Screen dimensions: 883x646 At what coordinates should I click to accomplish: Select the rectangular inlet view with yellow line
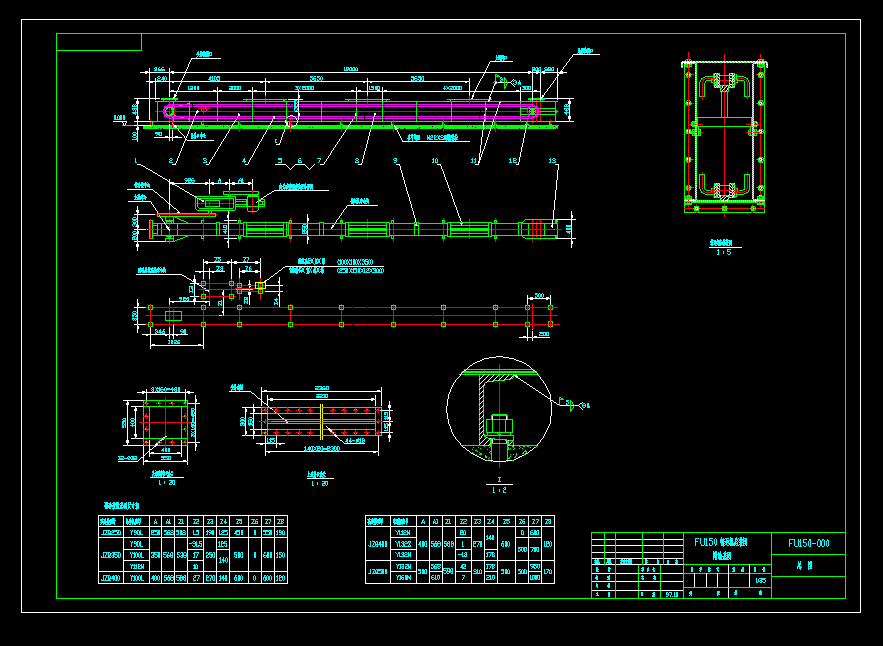(x=321, y=421)
